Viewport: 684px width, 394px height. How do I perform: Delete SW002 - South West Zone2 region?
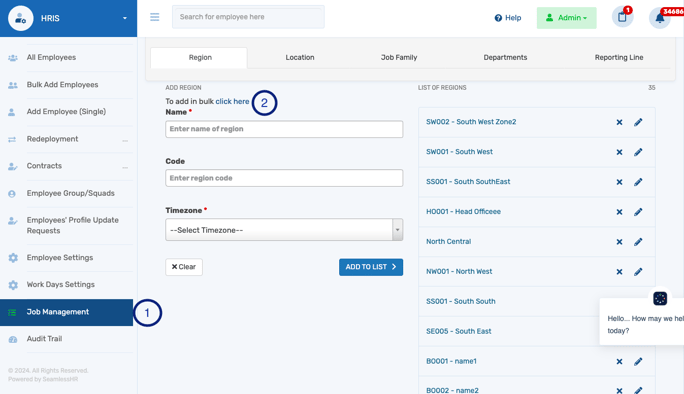point(619,122)
